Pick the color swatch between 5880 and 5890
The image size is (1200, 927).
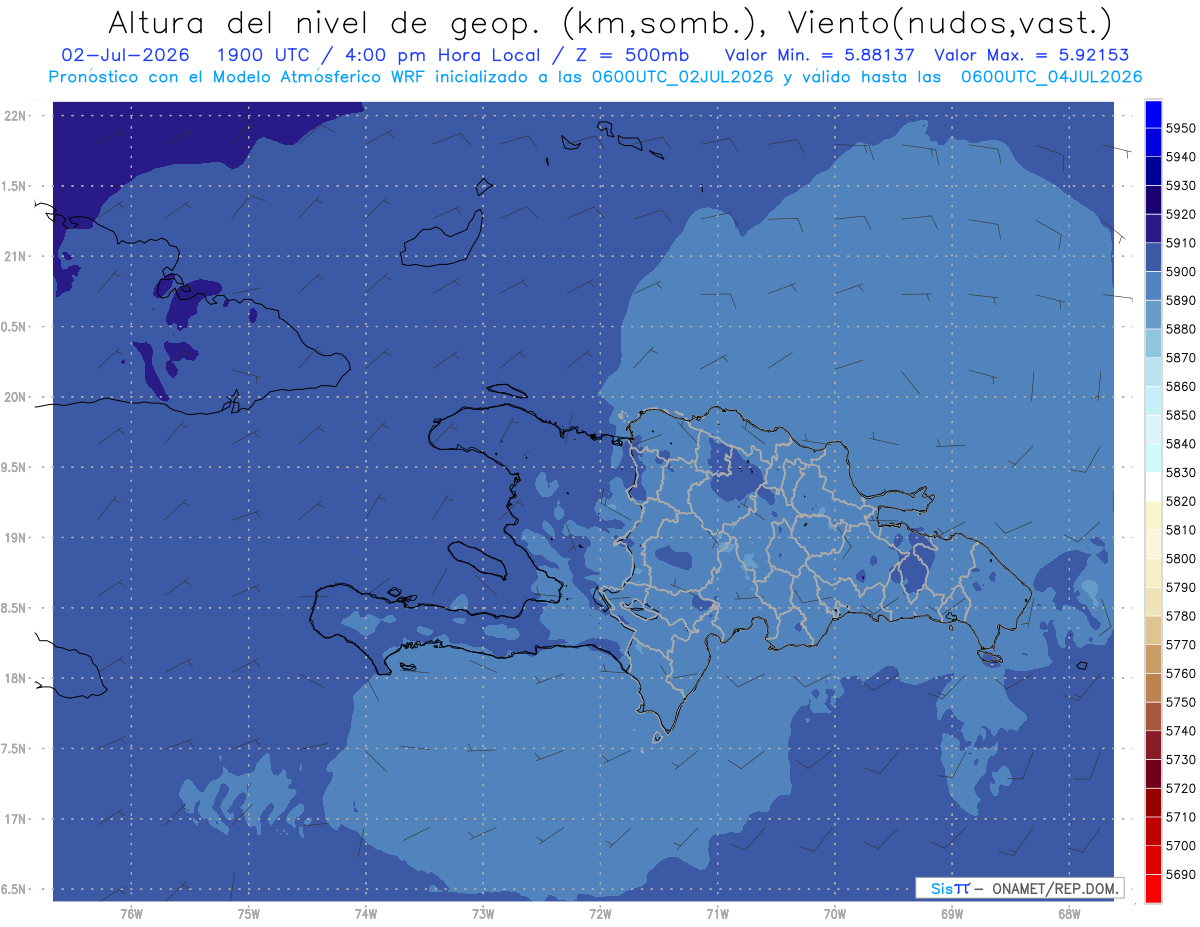coord(1153,315)
